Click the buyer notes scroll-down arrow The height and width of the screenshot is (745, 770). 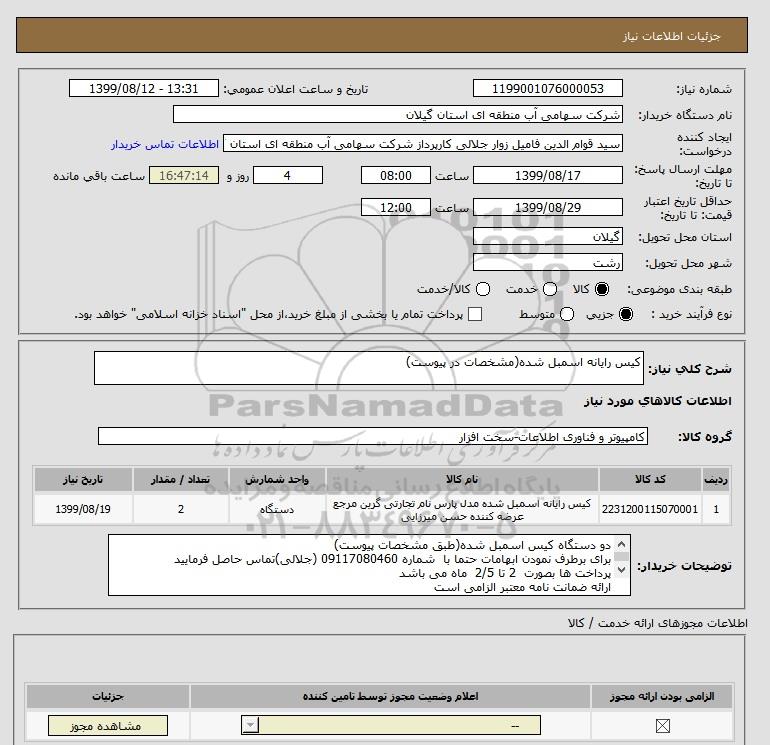(621, 569)
